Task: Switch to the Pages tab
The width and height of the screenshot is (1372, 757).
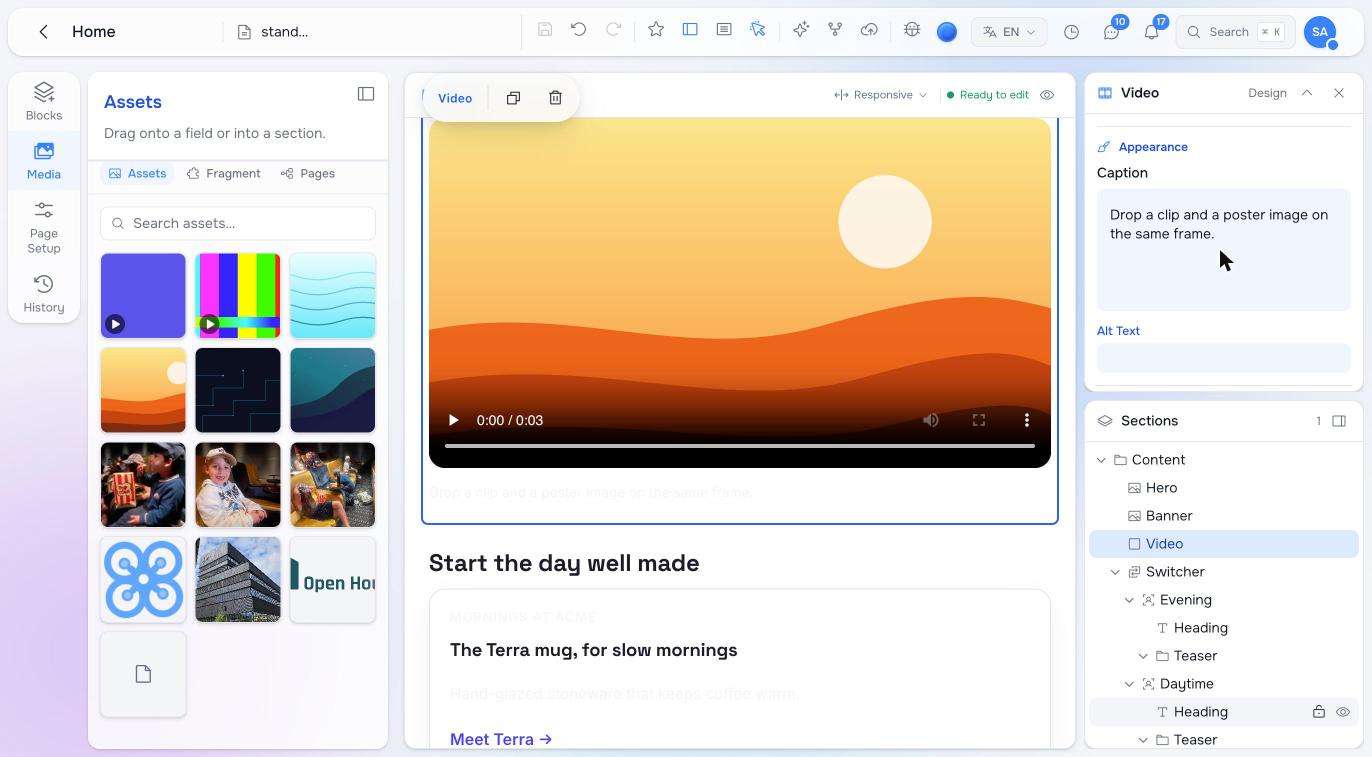Action: click(x=308, y=173)
